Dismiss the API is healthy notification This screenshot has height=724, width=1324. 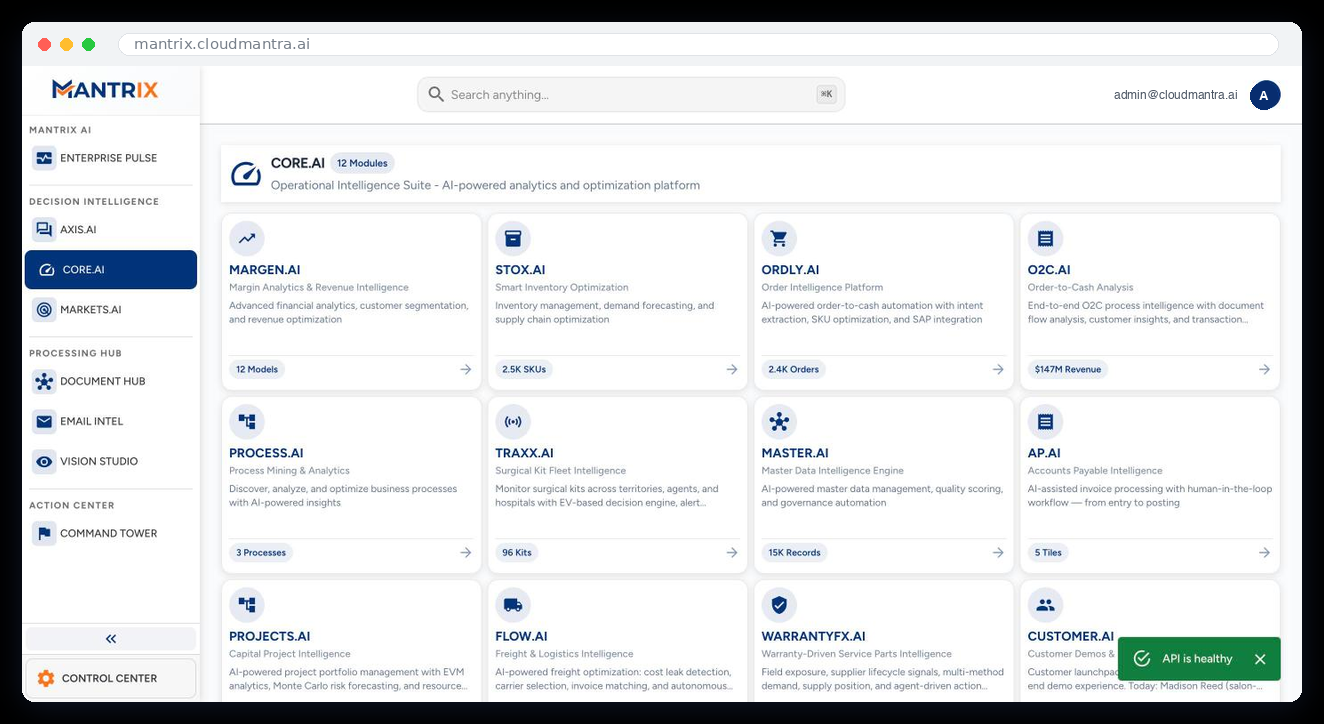pyautogui.click(x=1260, y=659)
